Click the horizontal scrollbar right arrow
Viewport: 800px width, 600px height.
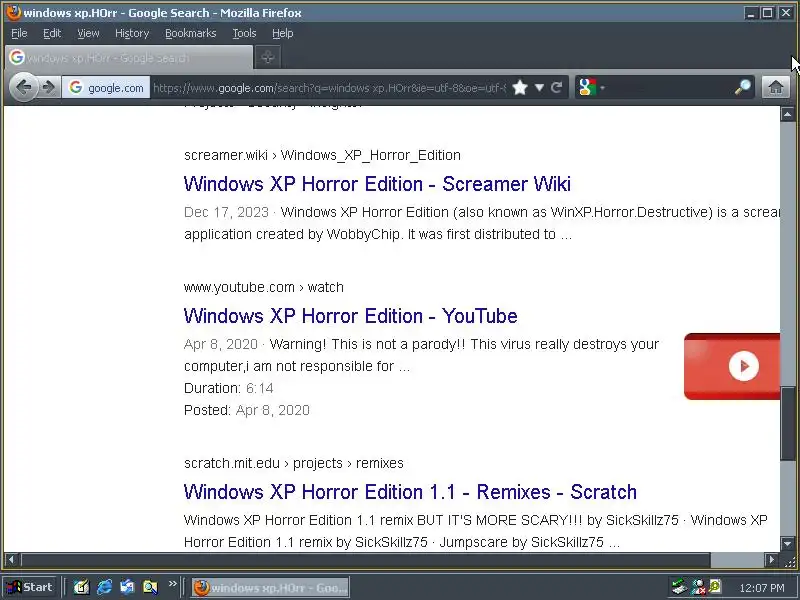tap(772, 560)
